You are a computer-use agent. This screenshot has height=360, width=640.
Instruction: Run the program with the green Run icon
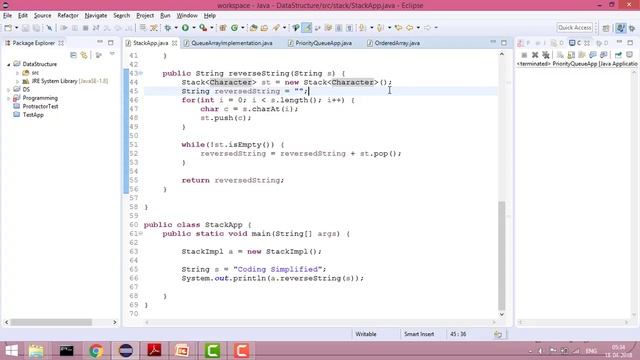[x=185, y=28]
